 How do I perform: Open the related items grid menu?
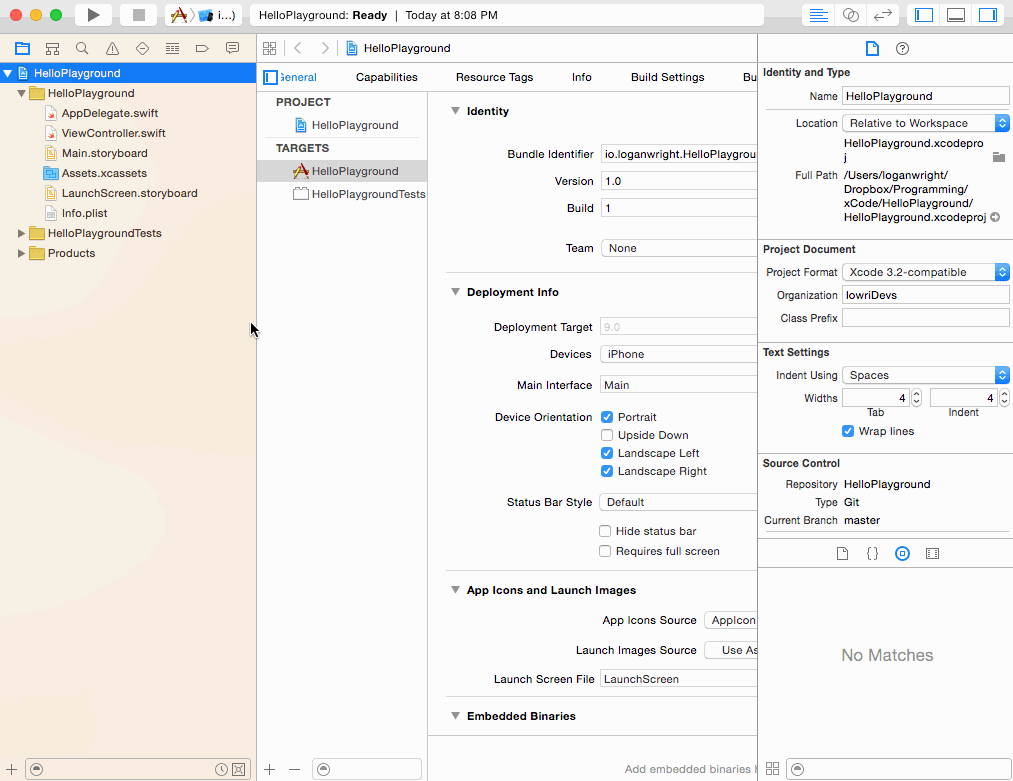269,48
